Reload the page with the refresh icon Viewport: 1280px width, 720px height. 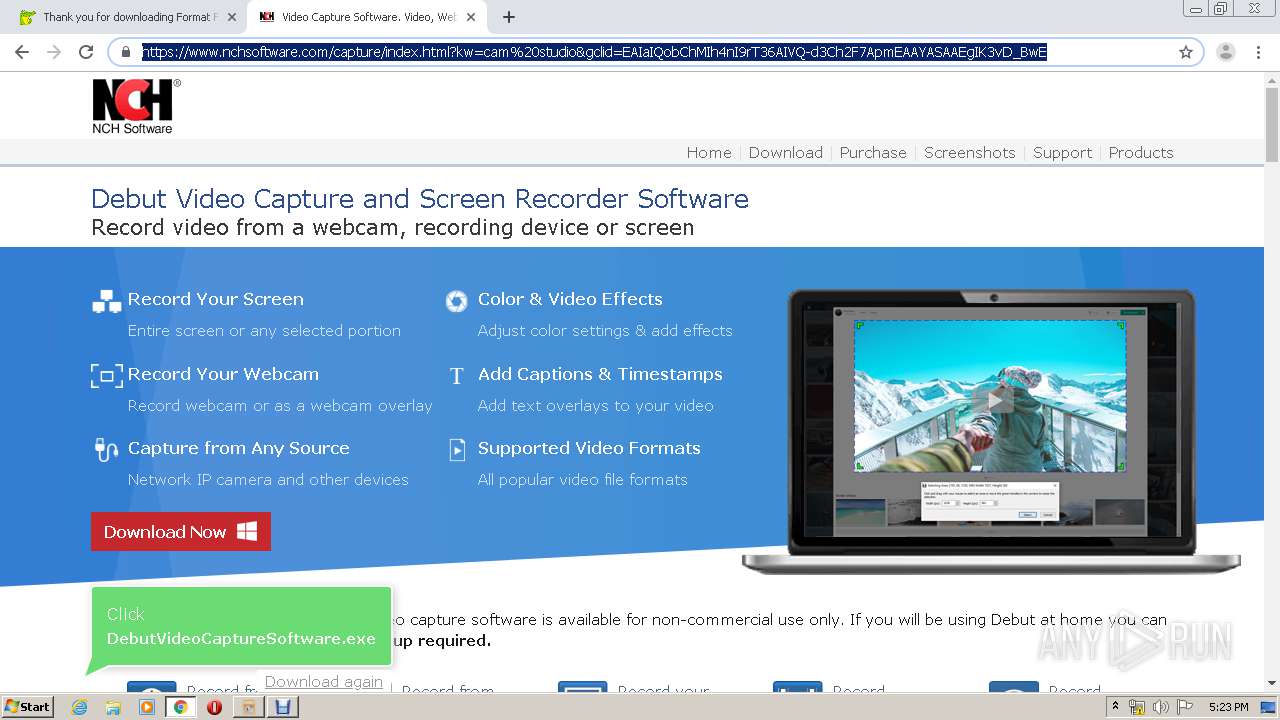[86, 52]
